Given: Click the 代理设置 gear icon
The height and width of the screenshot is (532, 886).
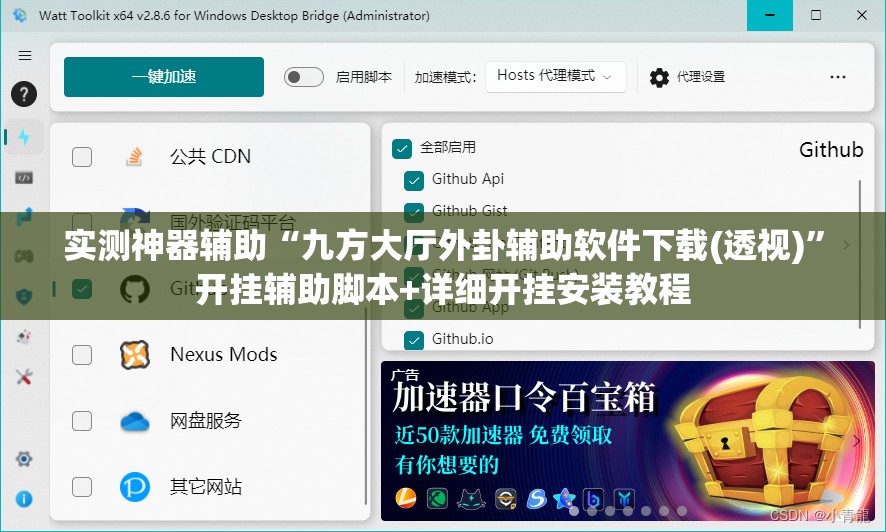Looking at the screenshot, I should [x=659, y=77].
